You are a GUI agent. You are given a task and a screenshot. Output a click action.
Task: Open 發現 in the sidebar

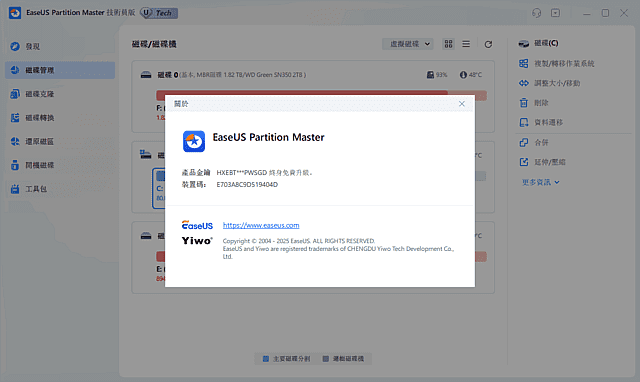[60, 47]
